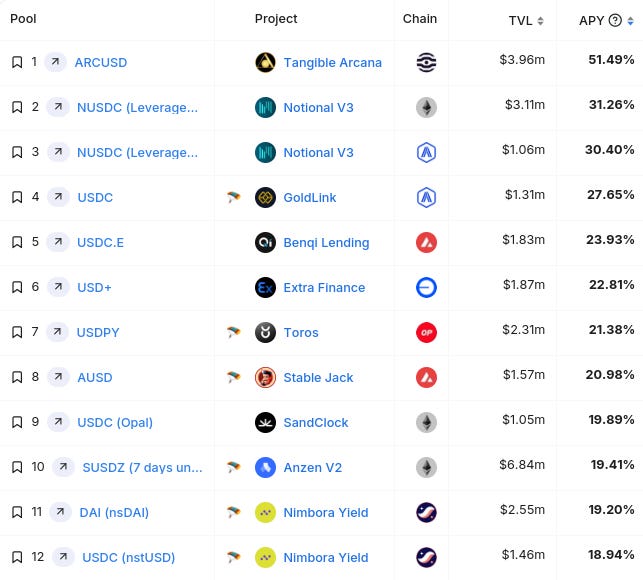Click the $3.96m TVL value

tap(522, 59)
